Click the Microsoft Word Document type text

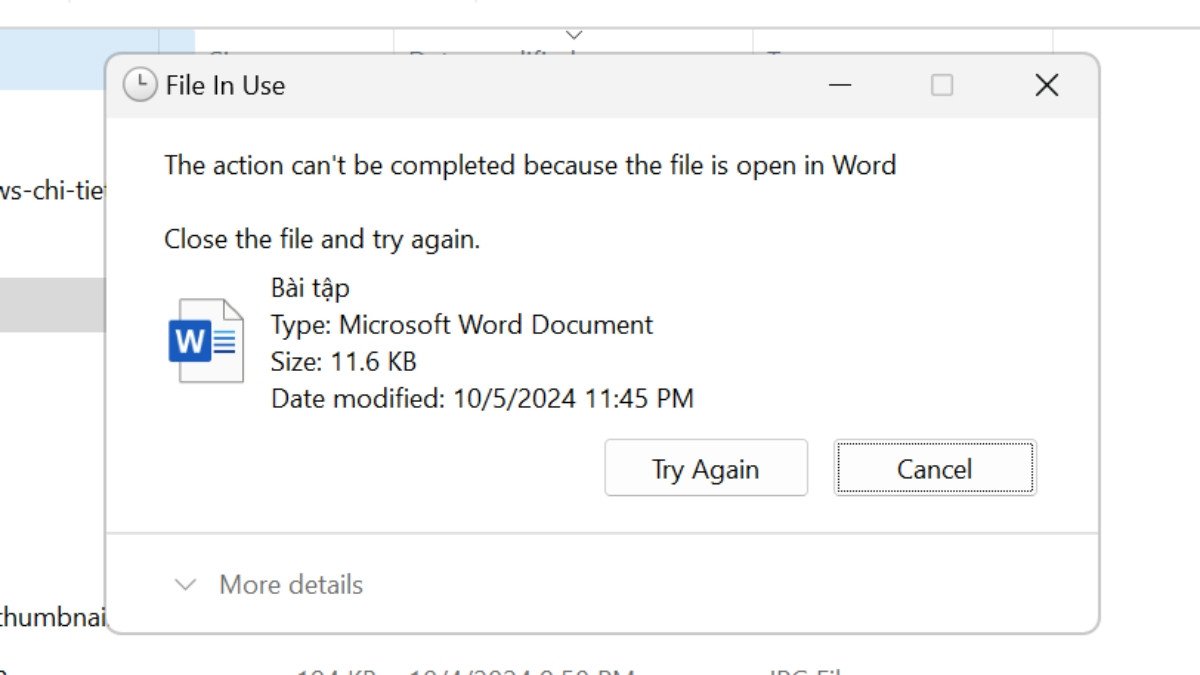pos(462,325)
